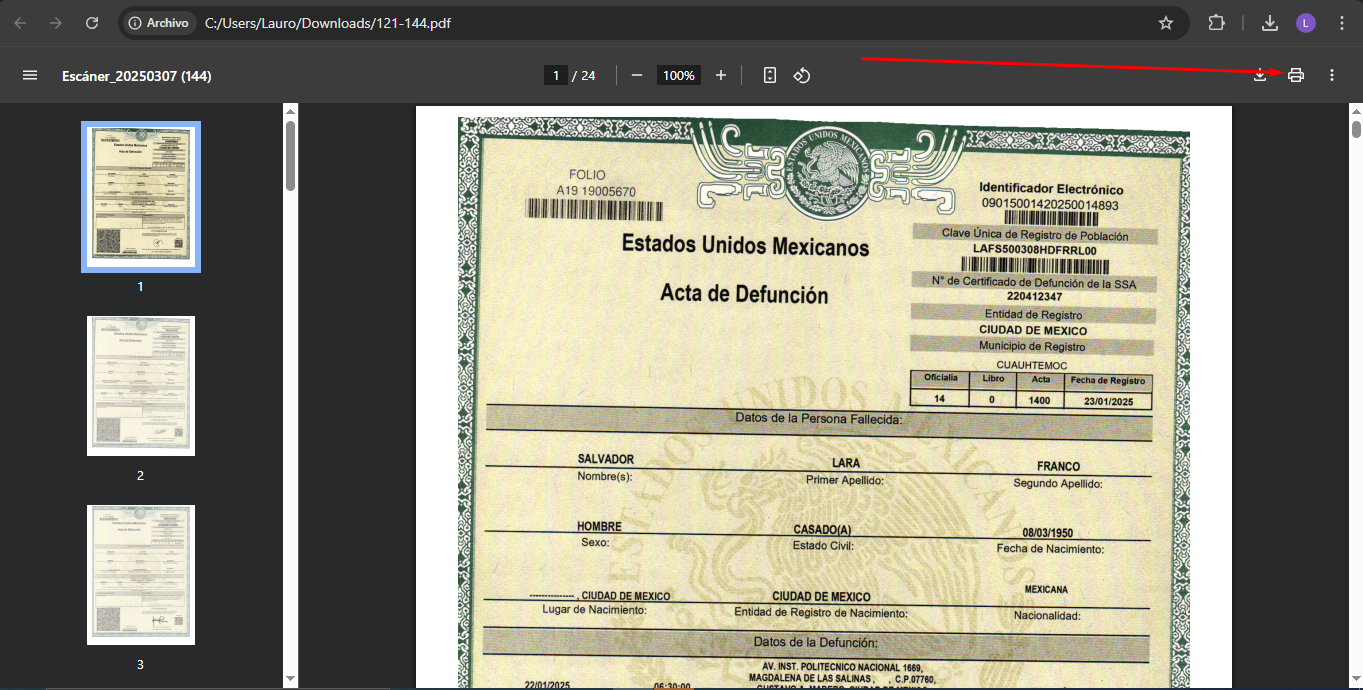The width and height of the screenshot is (1363, 690).
Task: Rotate the document counterclockwise
Action: 801,75
